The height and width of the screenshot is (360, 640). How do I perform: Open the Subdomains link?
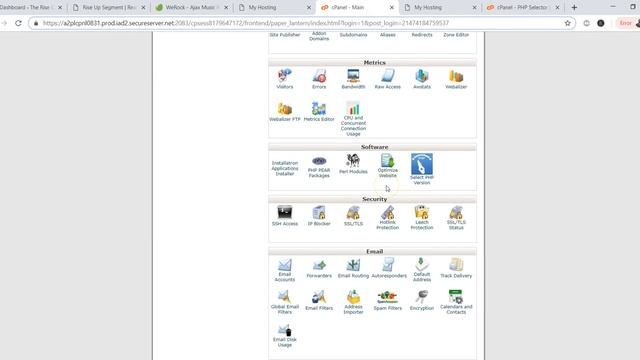tap(353, 35)
